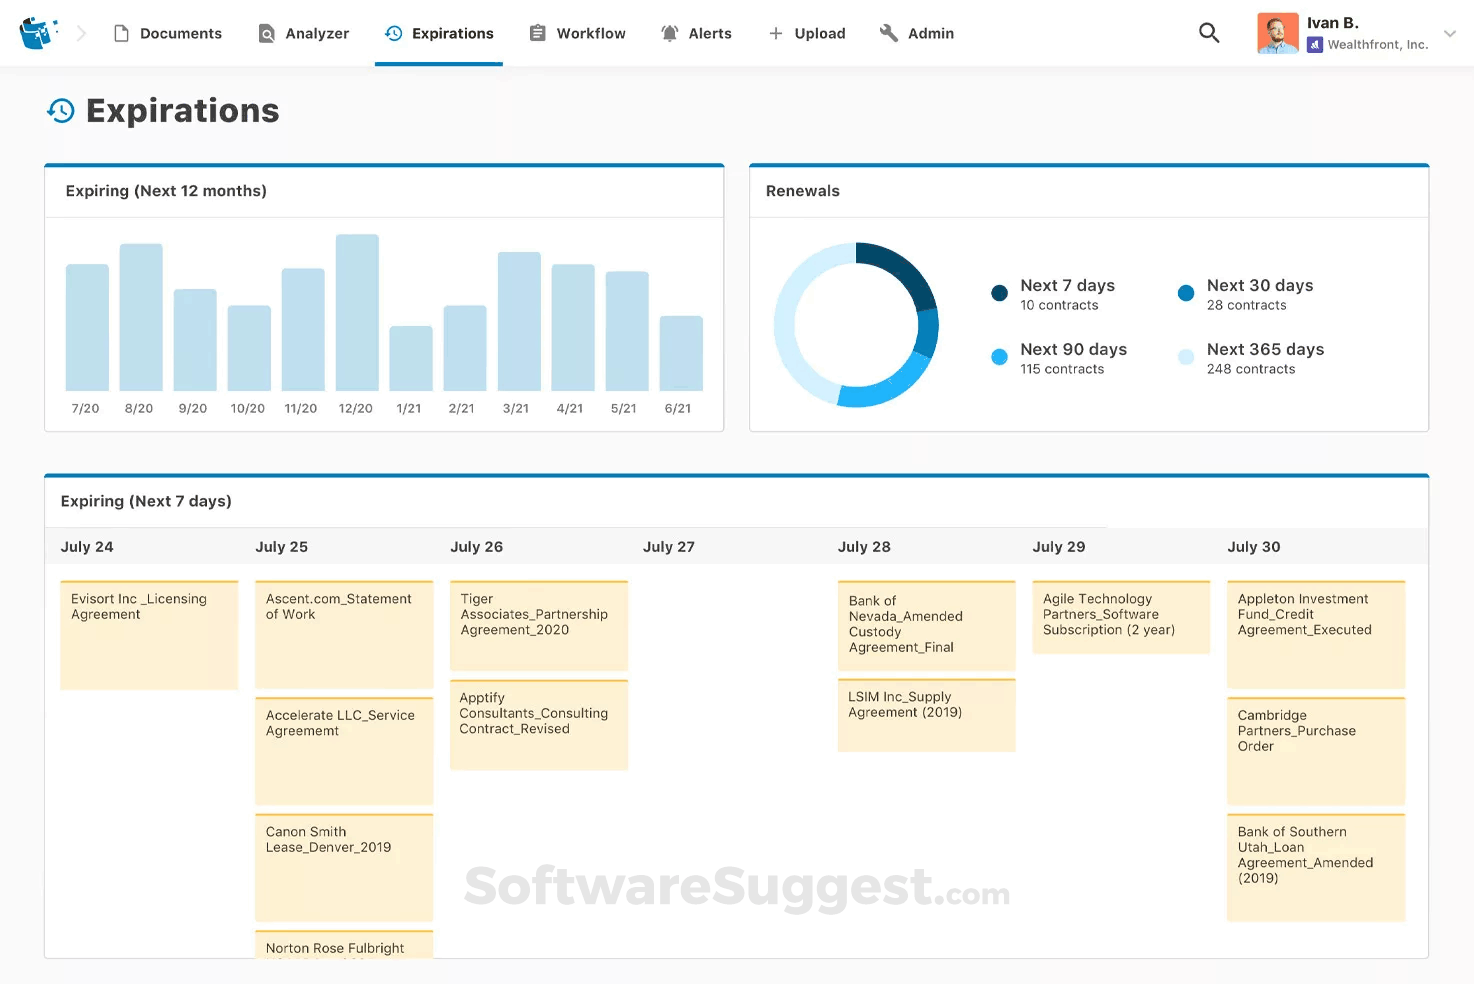
Task: Click the search magnifier icon
Action: pyautogui.click(x=1208, y=33)
